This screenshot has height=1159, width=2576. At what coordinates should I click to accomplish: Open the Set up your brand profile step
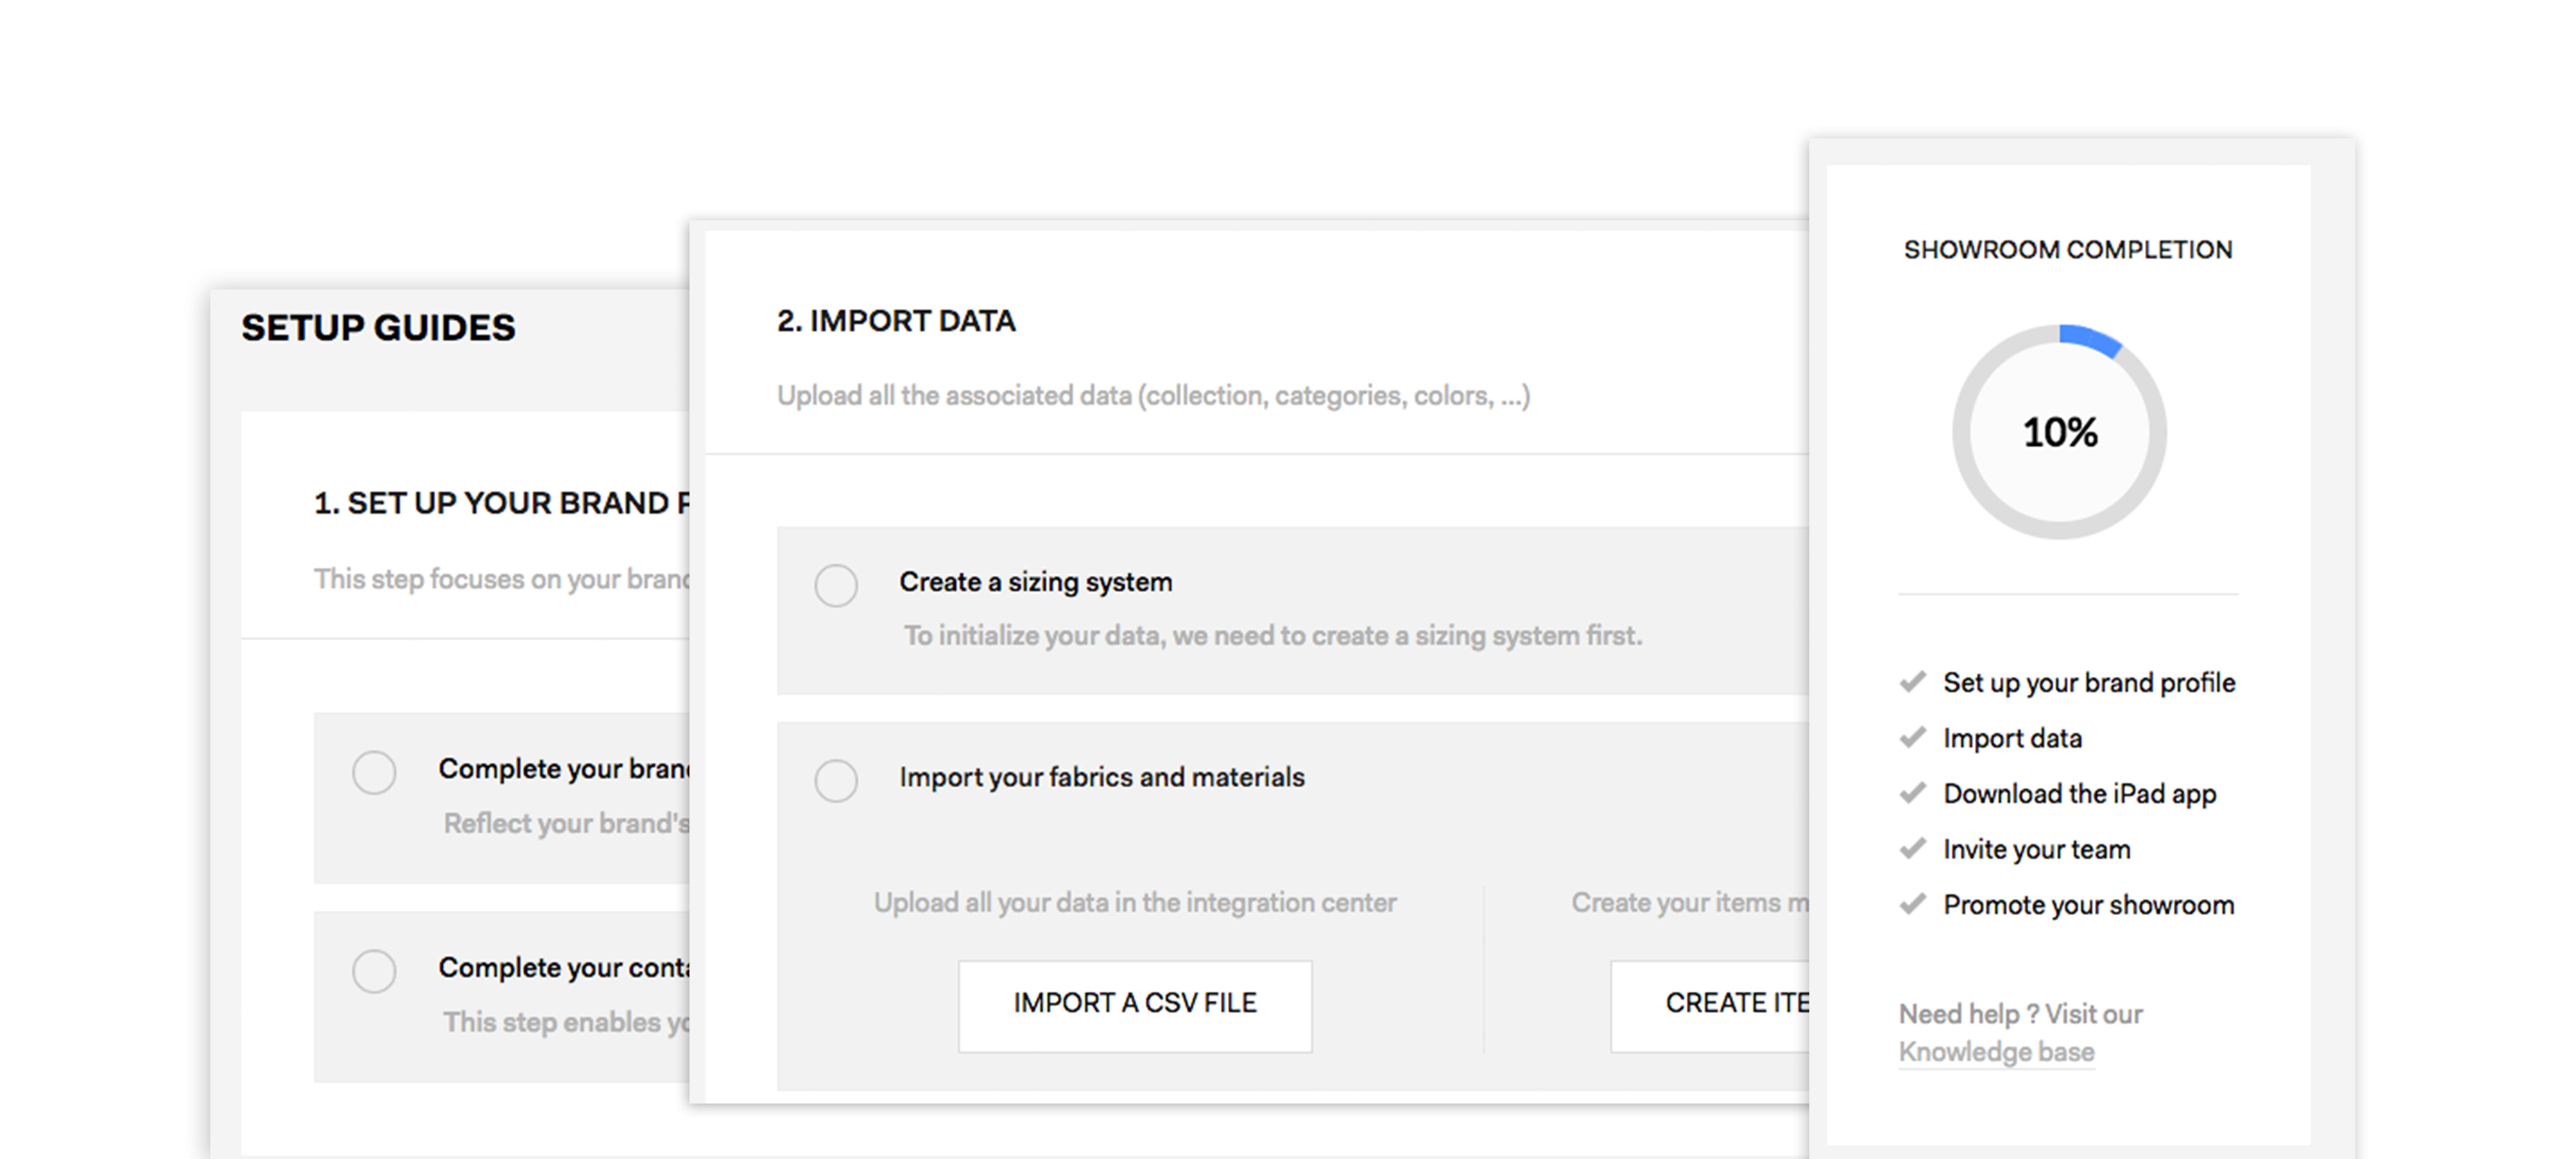click(x=2089, y=682)
